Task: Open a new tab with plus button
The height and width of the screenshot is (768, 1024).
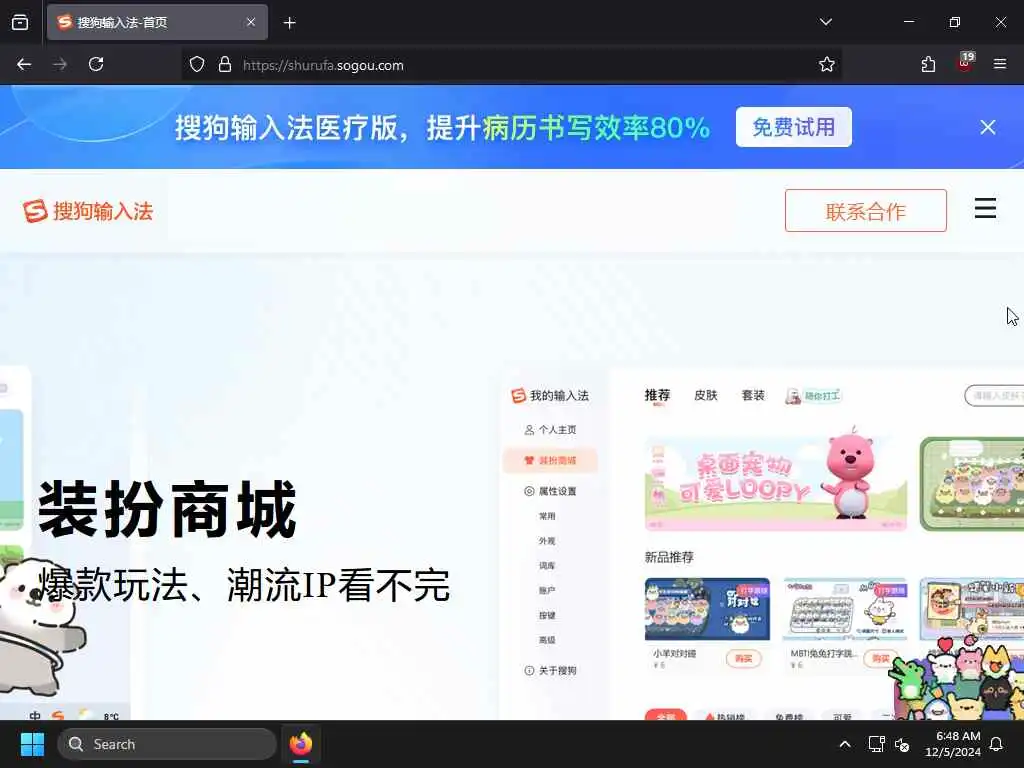Action: (x=289, y=23)
